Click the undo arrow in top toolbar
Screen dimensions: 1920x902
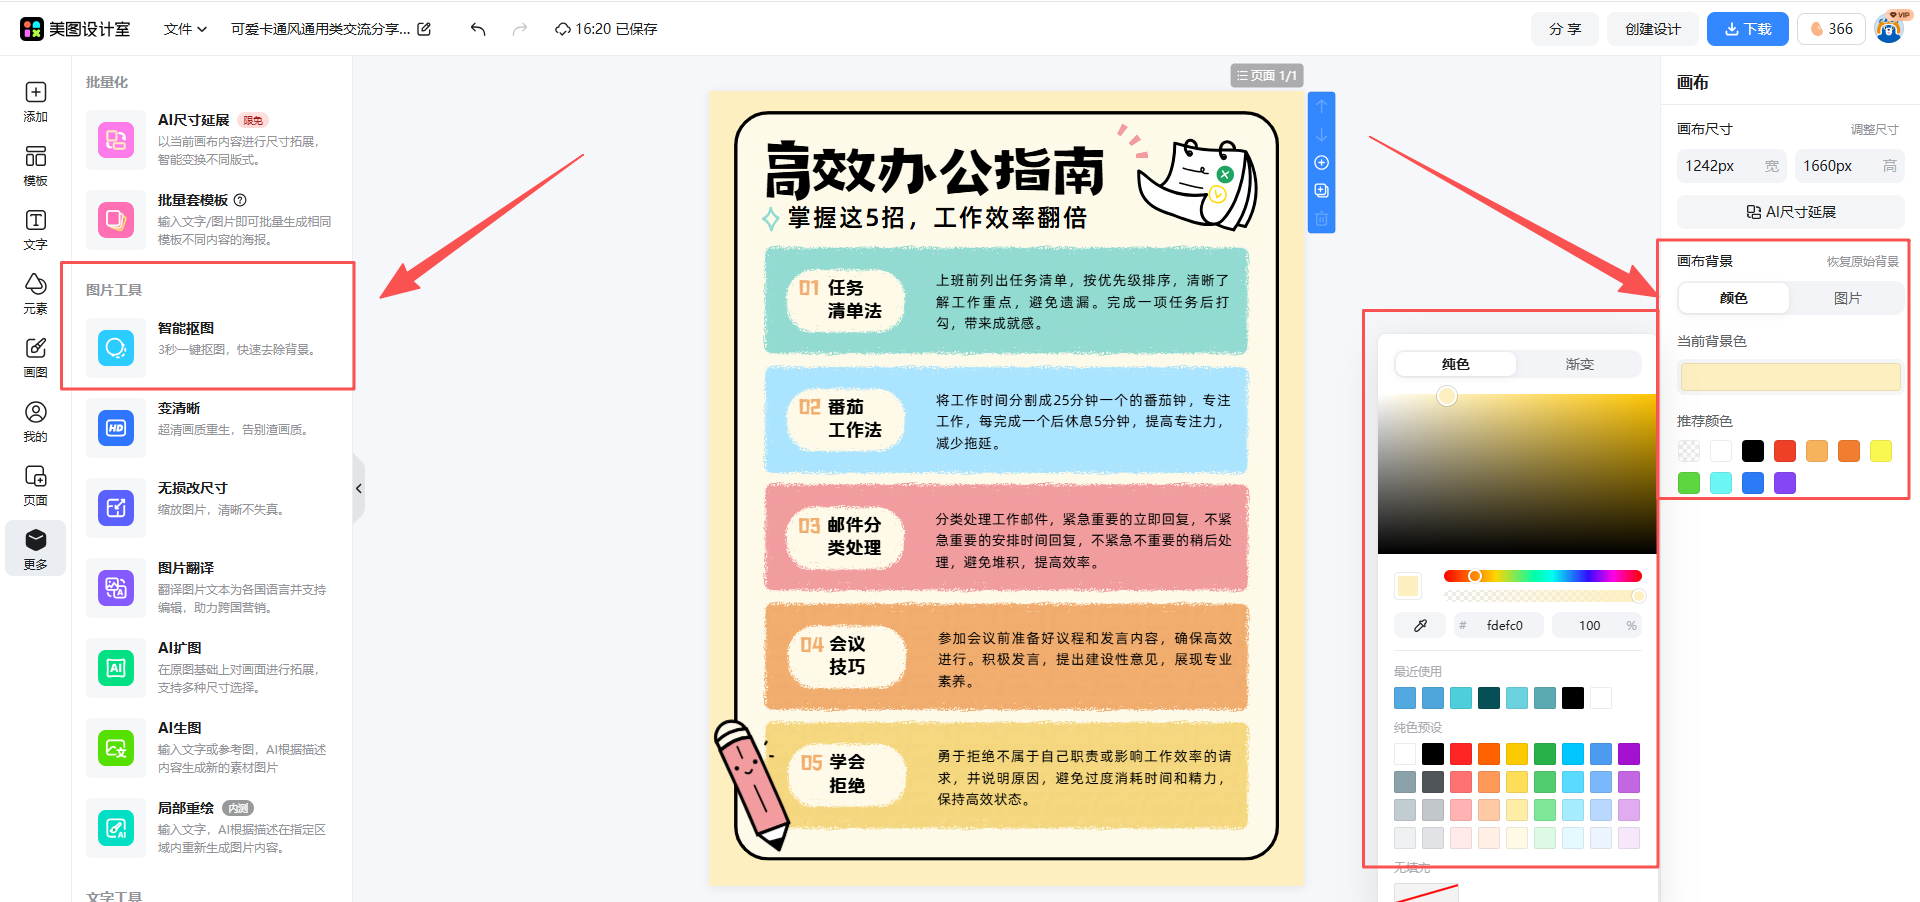coord(478,29)
